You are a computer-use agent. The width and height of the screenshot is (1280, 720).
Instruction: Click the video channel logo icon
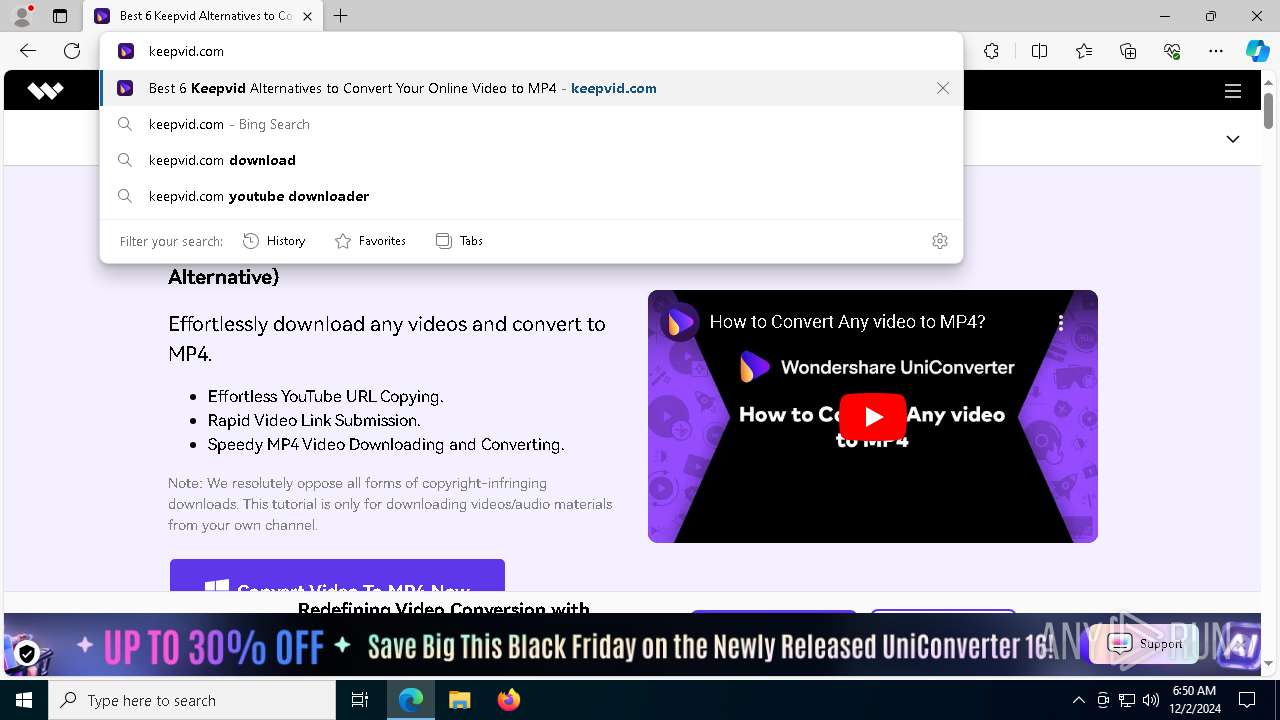coord(681,322)
